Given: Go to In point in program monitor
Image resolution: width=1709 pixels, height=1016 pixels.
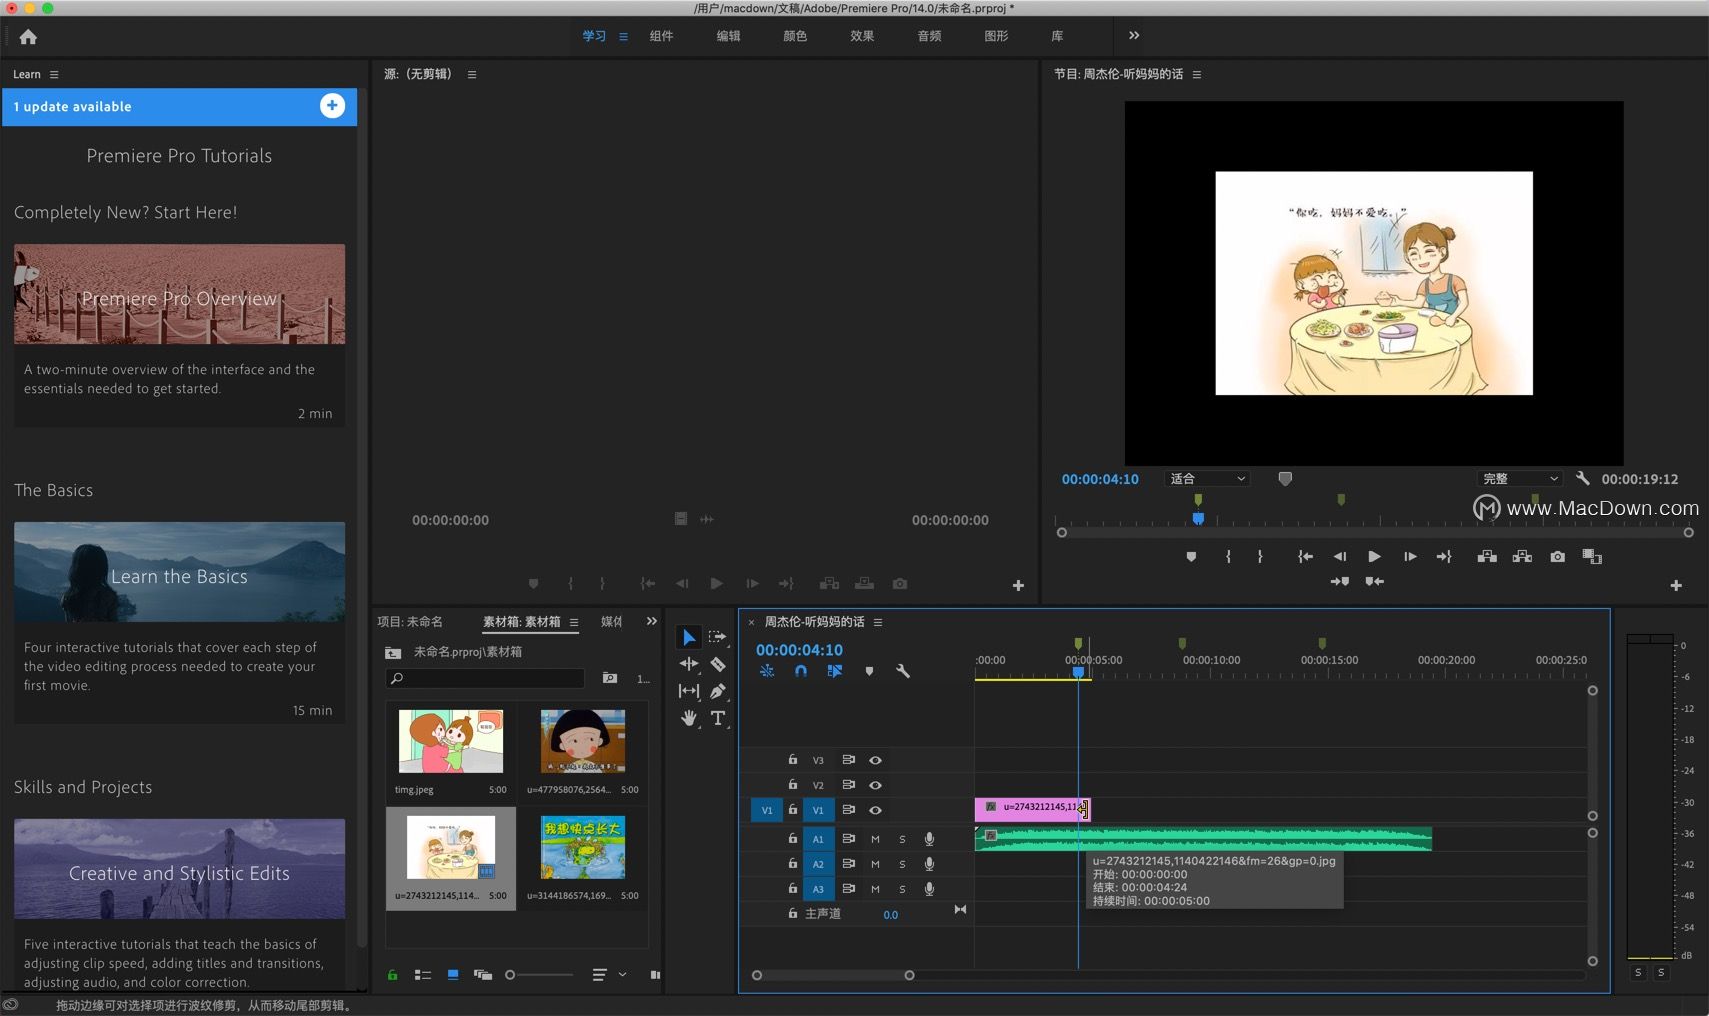Looking at the screenshot, I should click(x=1305, y=557).
